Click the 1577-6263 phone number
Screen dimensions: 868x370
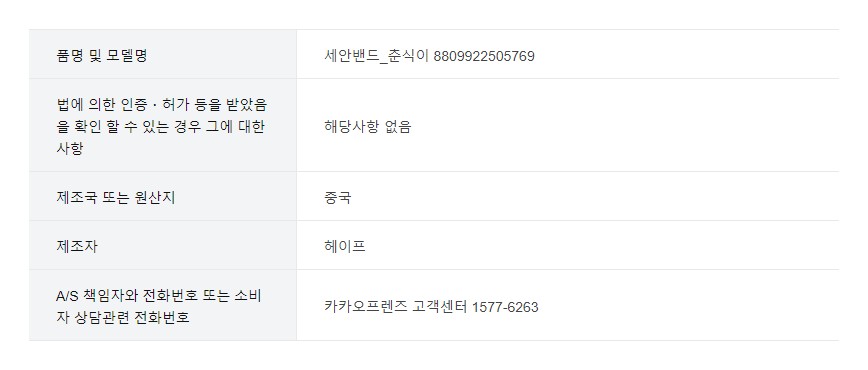[505, 307]
